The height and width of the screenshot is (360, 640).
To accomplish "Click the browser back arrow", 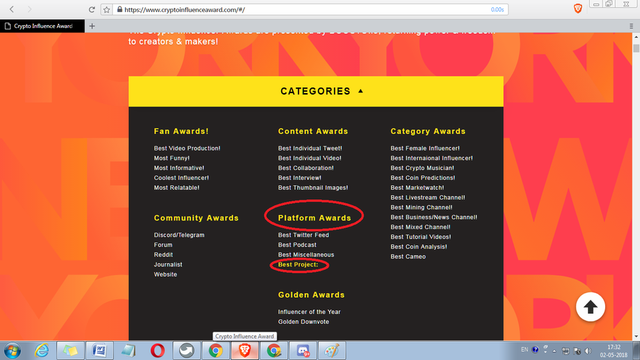I will point(12,9).
